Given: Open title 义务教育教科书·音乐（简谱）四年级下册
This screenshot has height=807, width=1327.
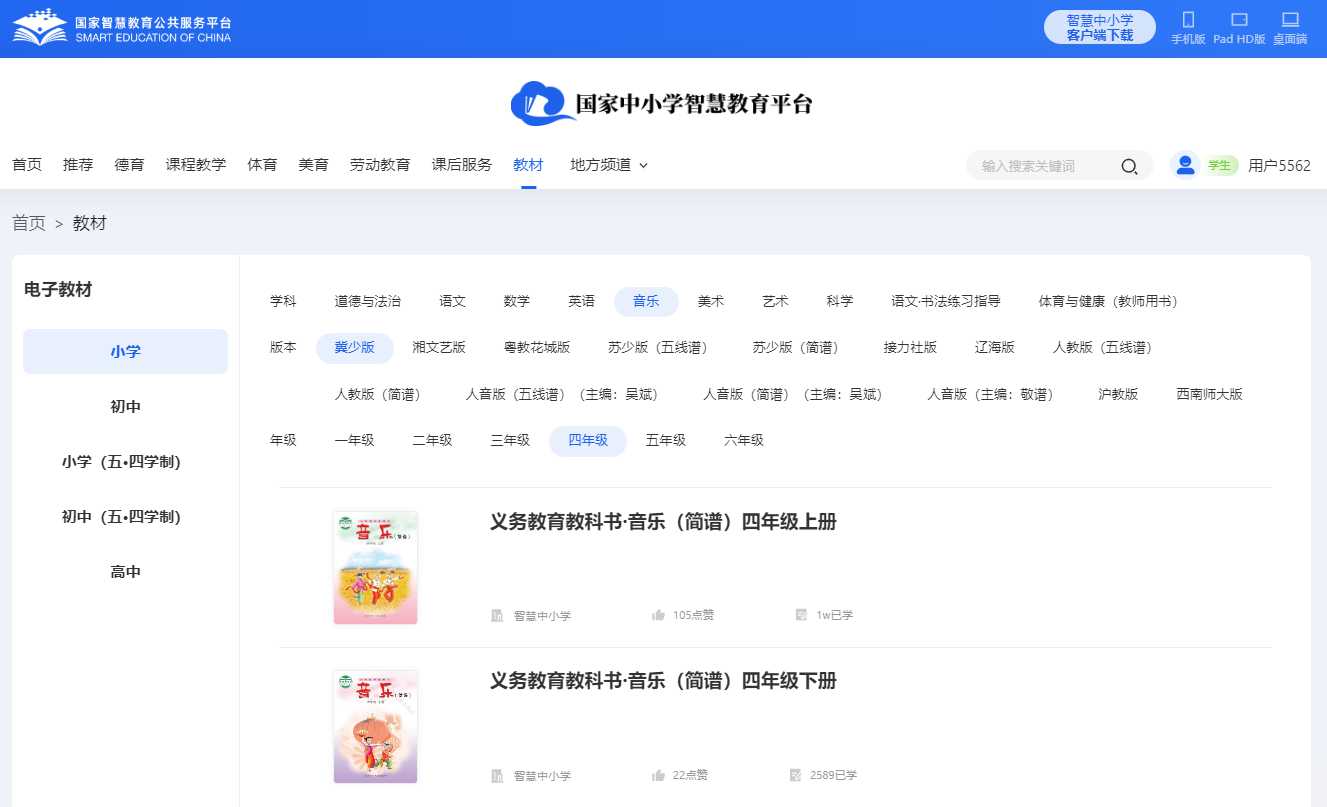Looking at the screenshot, I should (663, 681).
